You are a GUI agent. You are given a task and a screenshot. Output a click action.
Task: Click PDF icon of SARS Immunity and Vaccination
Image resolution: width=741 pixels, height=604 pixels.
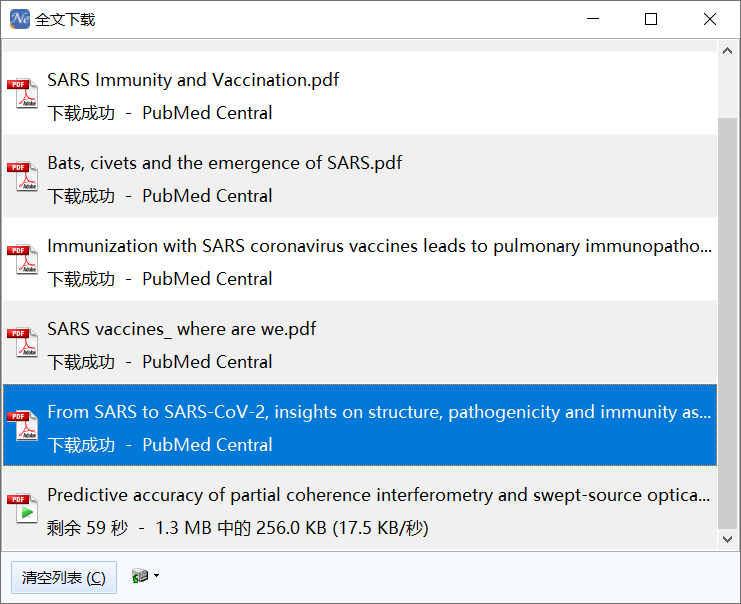tap(22, 93)
